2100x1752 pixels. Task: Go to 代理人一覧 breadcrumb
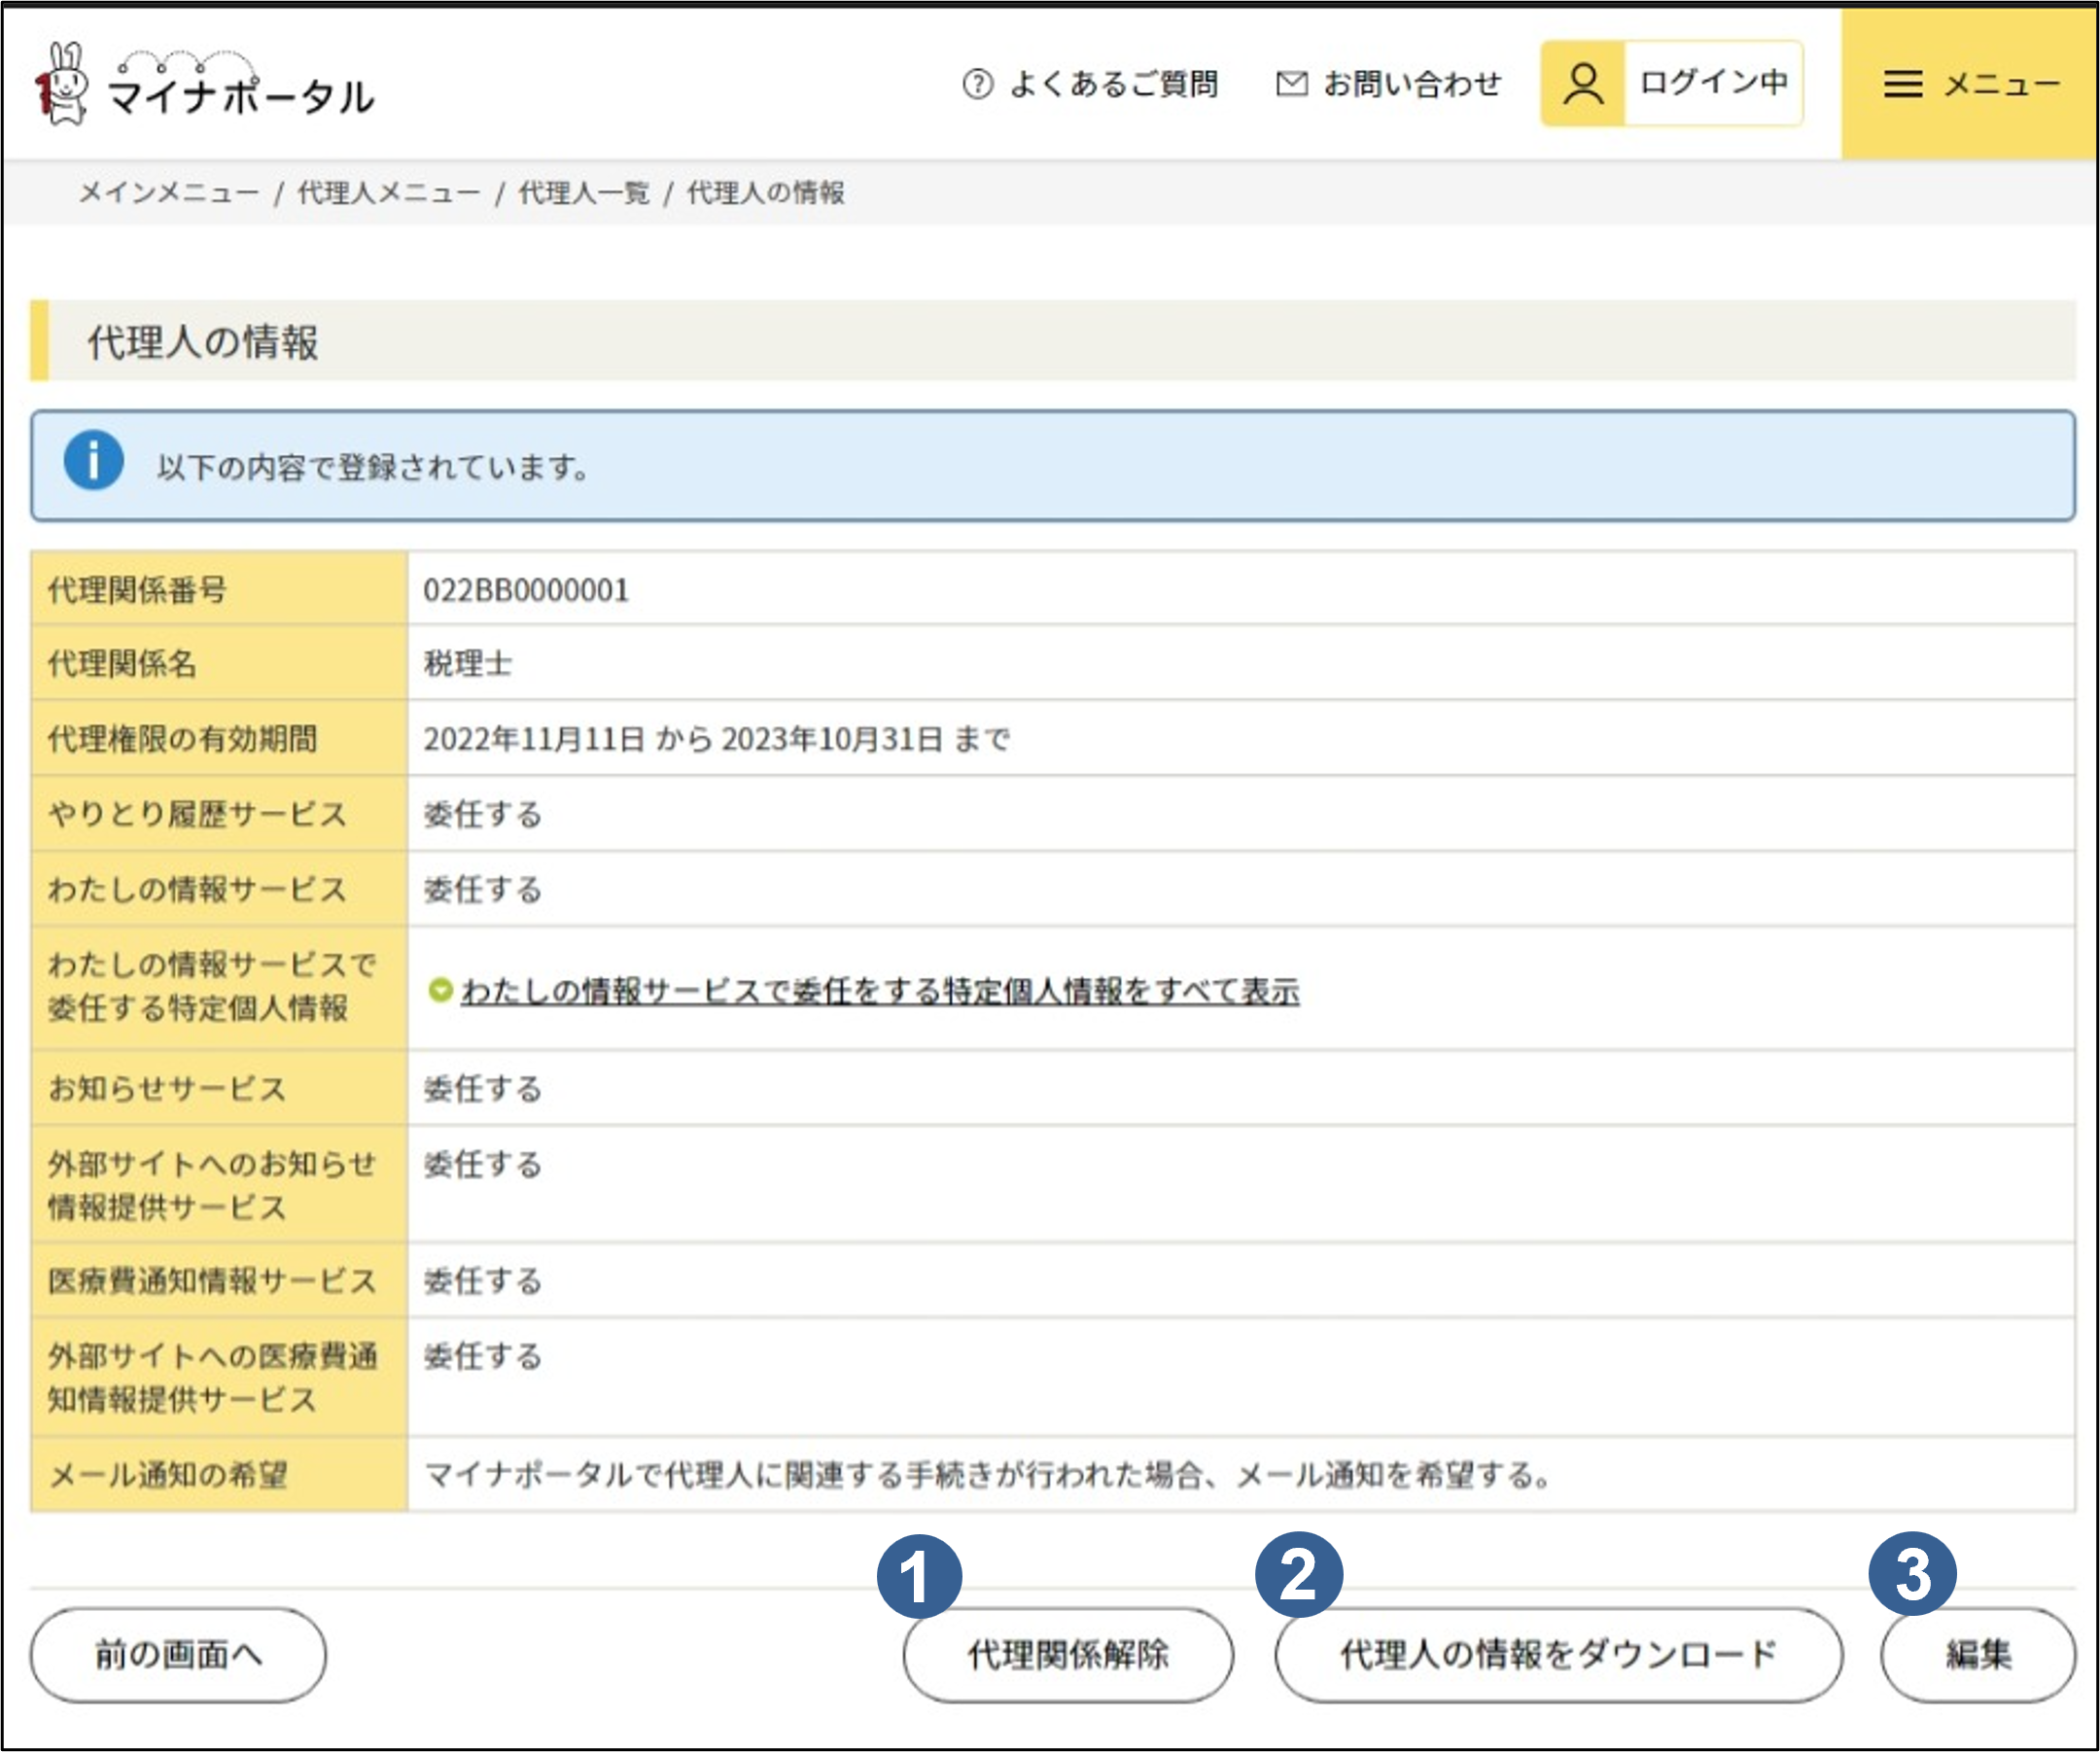(x=583, y=192)
